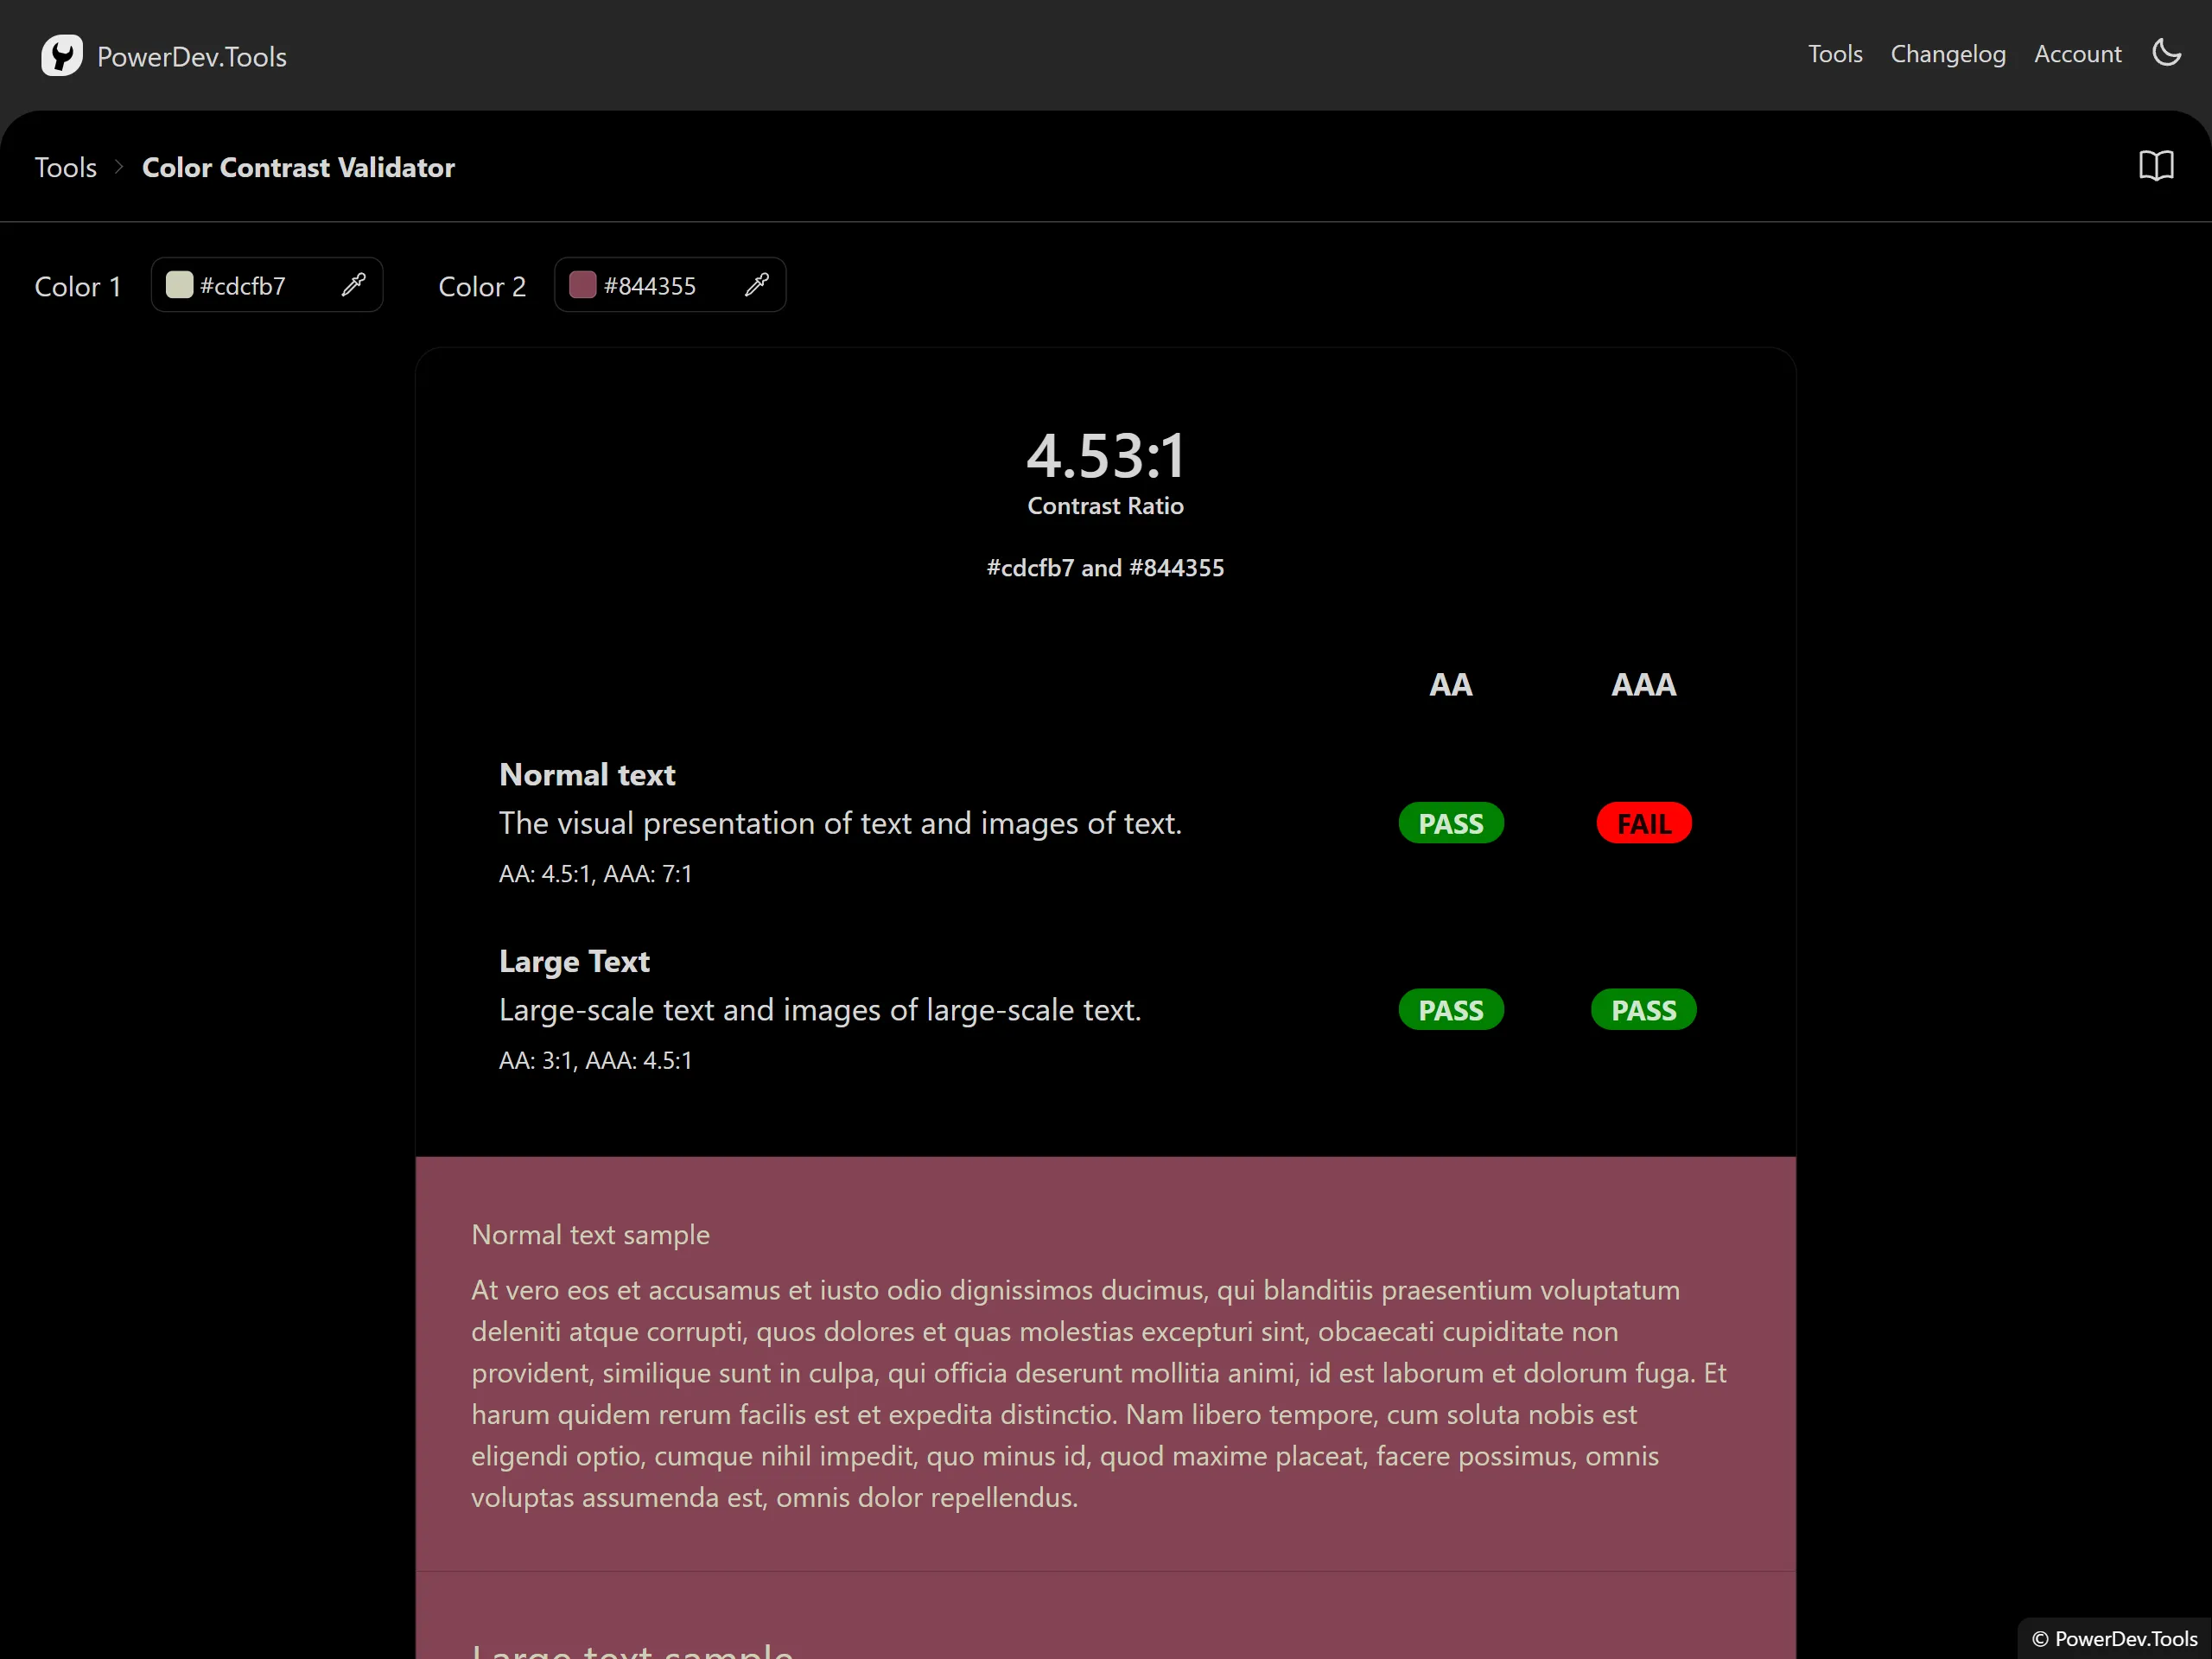Click the 'Normal text sample' label

[590, 1236]
